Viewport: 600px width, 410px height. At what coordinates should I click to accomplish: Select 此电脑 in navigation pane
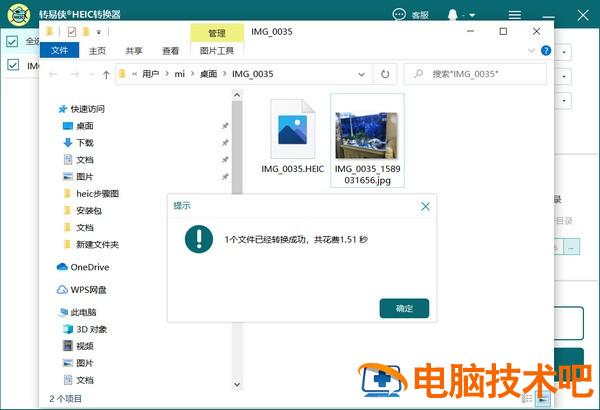77,312
